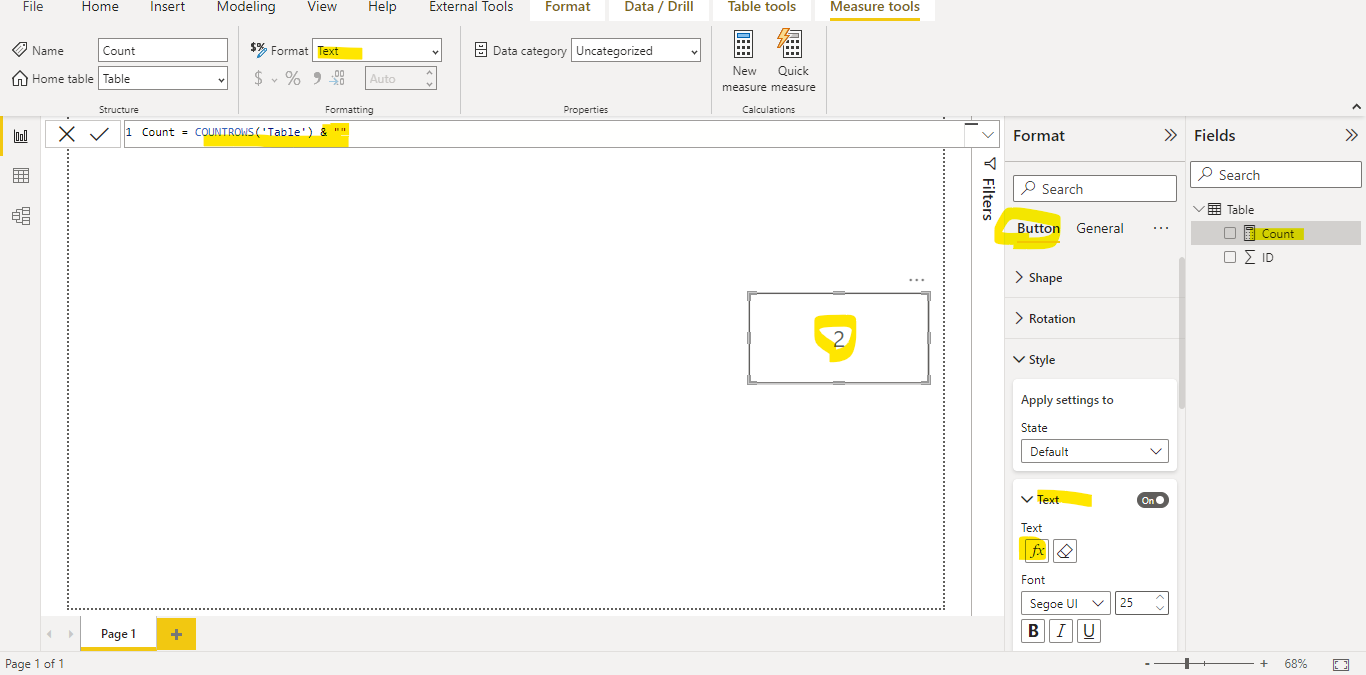
Task: Collapse the Format pane arrows
Action: tap(1170, 135)
